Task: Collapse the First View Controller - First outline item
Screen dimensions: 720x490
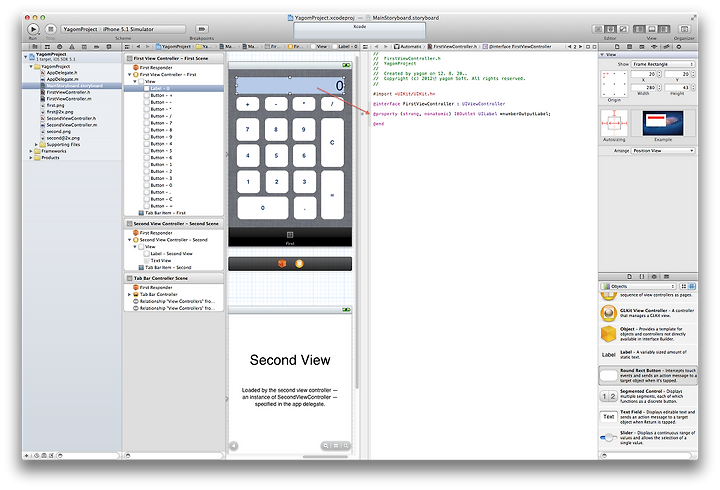Action: (x=129, y=74)
